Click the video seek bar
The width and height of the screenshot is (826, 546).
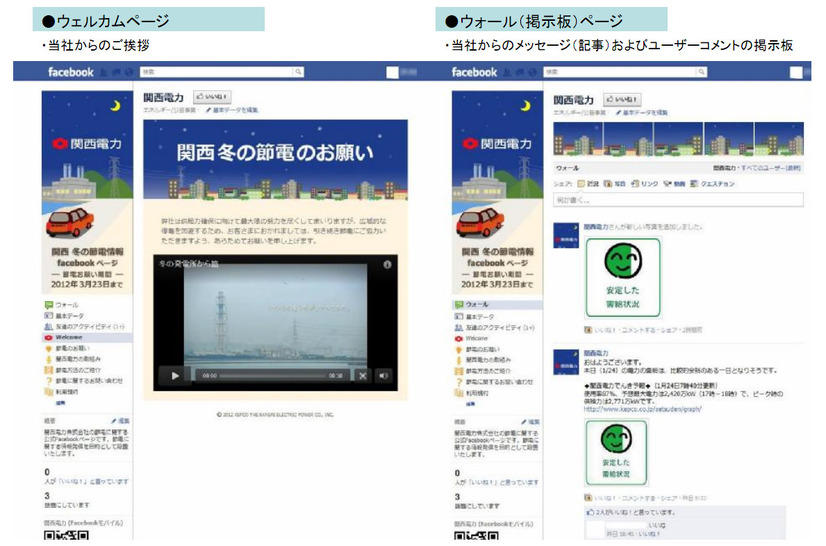[272, 376]
